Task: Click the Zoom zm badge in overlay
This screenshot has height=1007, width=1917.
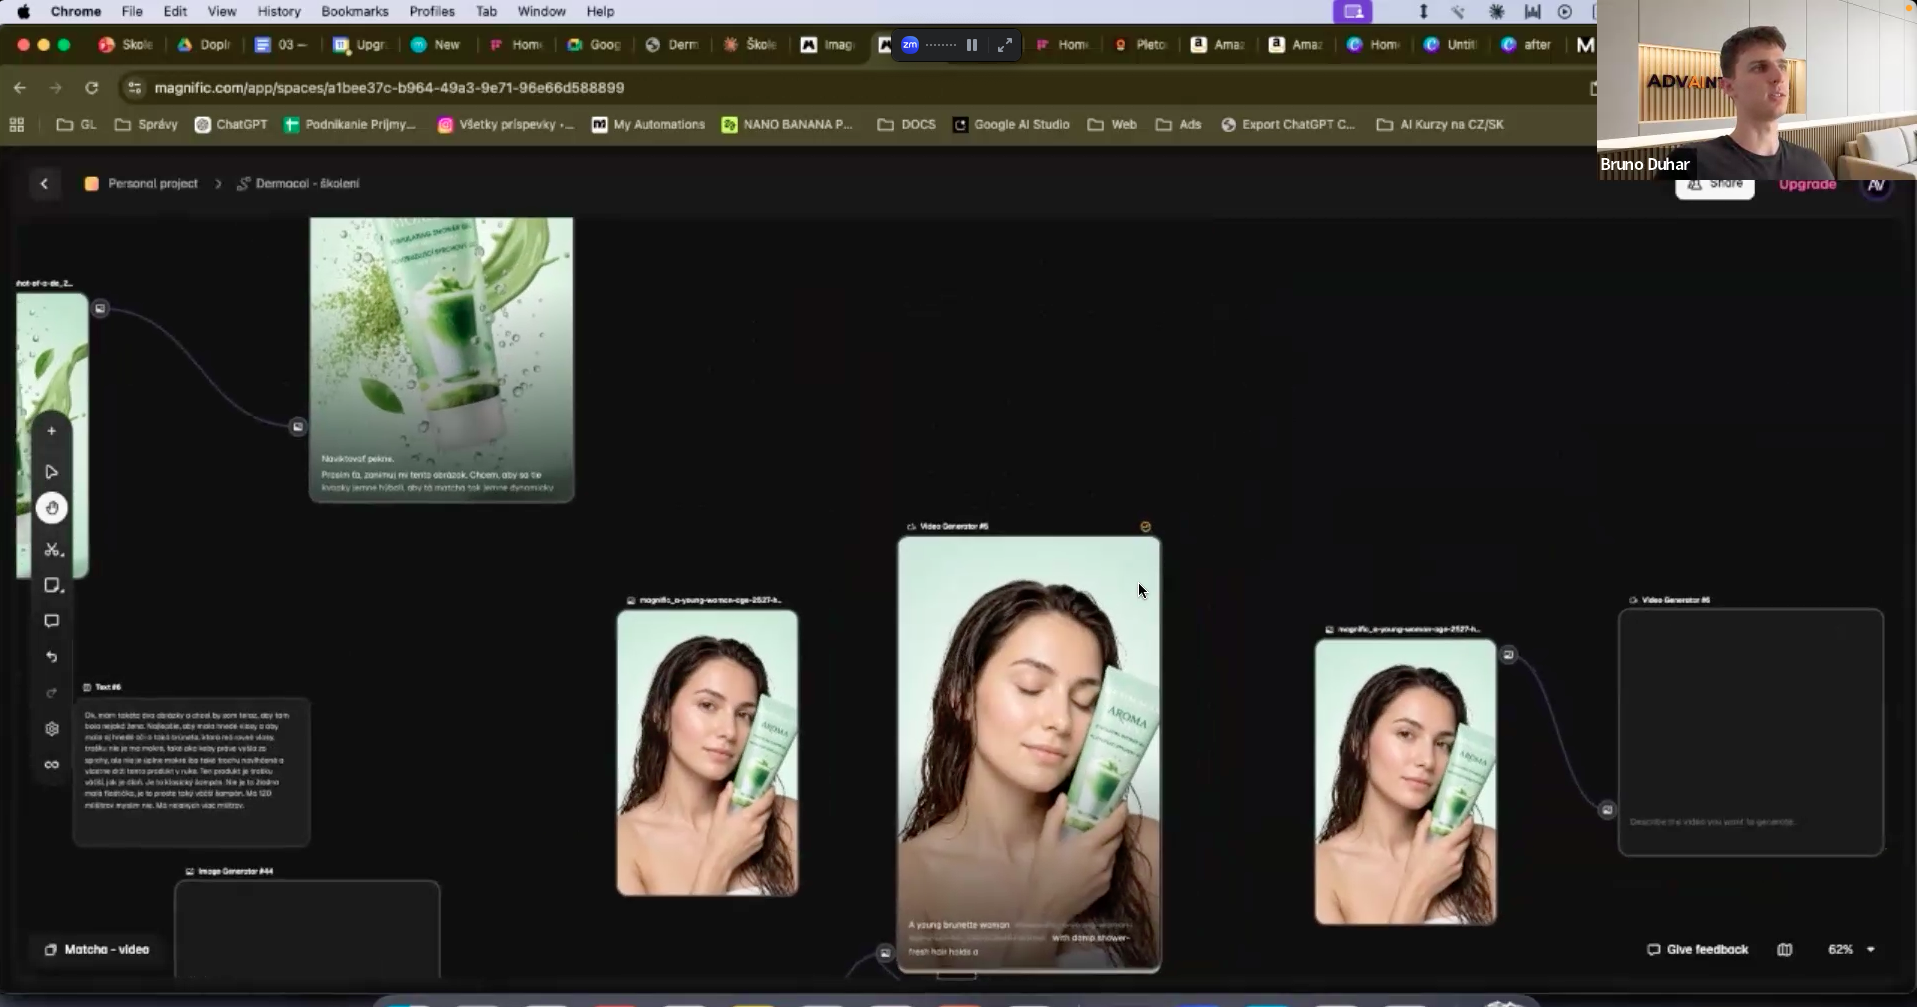Action: tap(910, 45)
